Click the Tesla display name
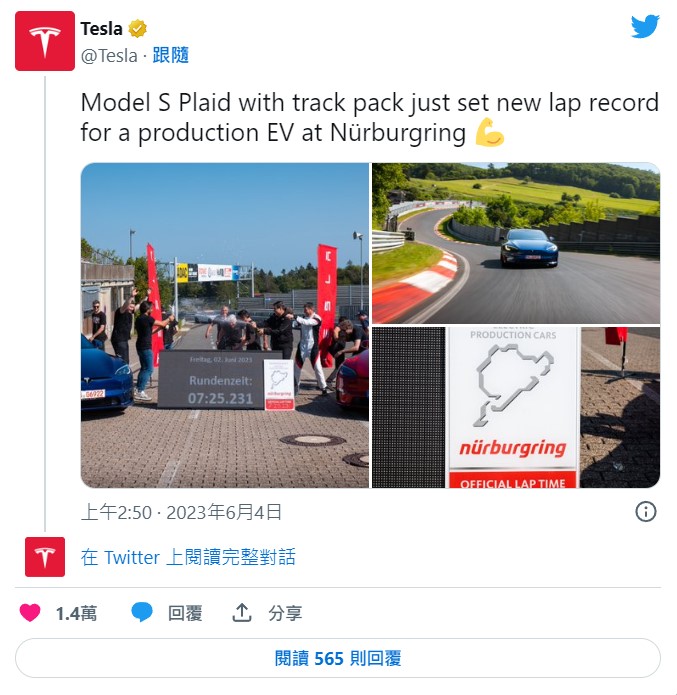The width and height of the screenshot is (677, 695). [102, 29]
